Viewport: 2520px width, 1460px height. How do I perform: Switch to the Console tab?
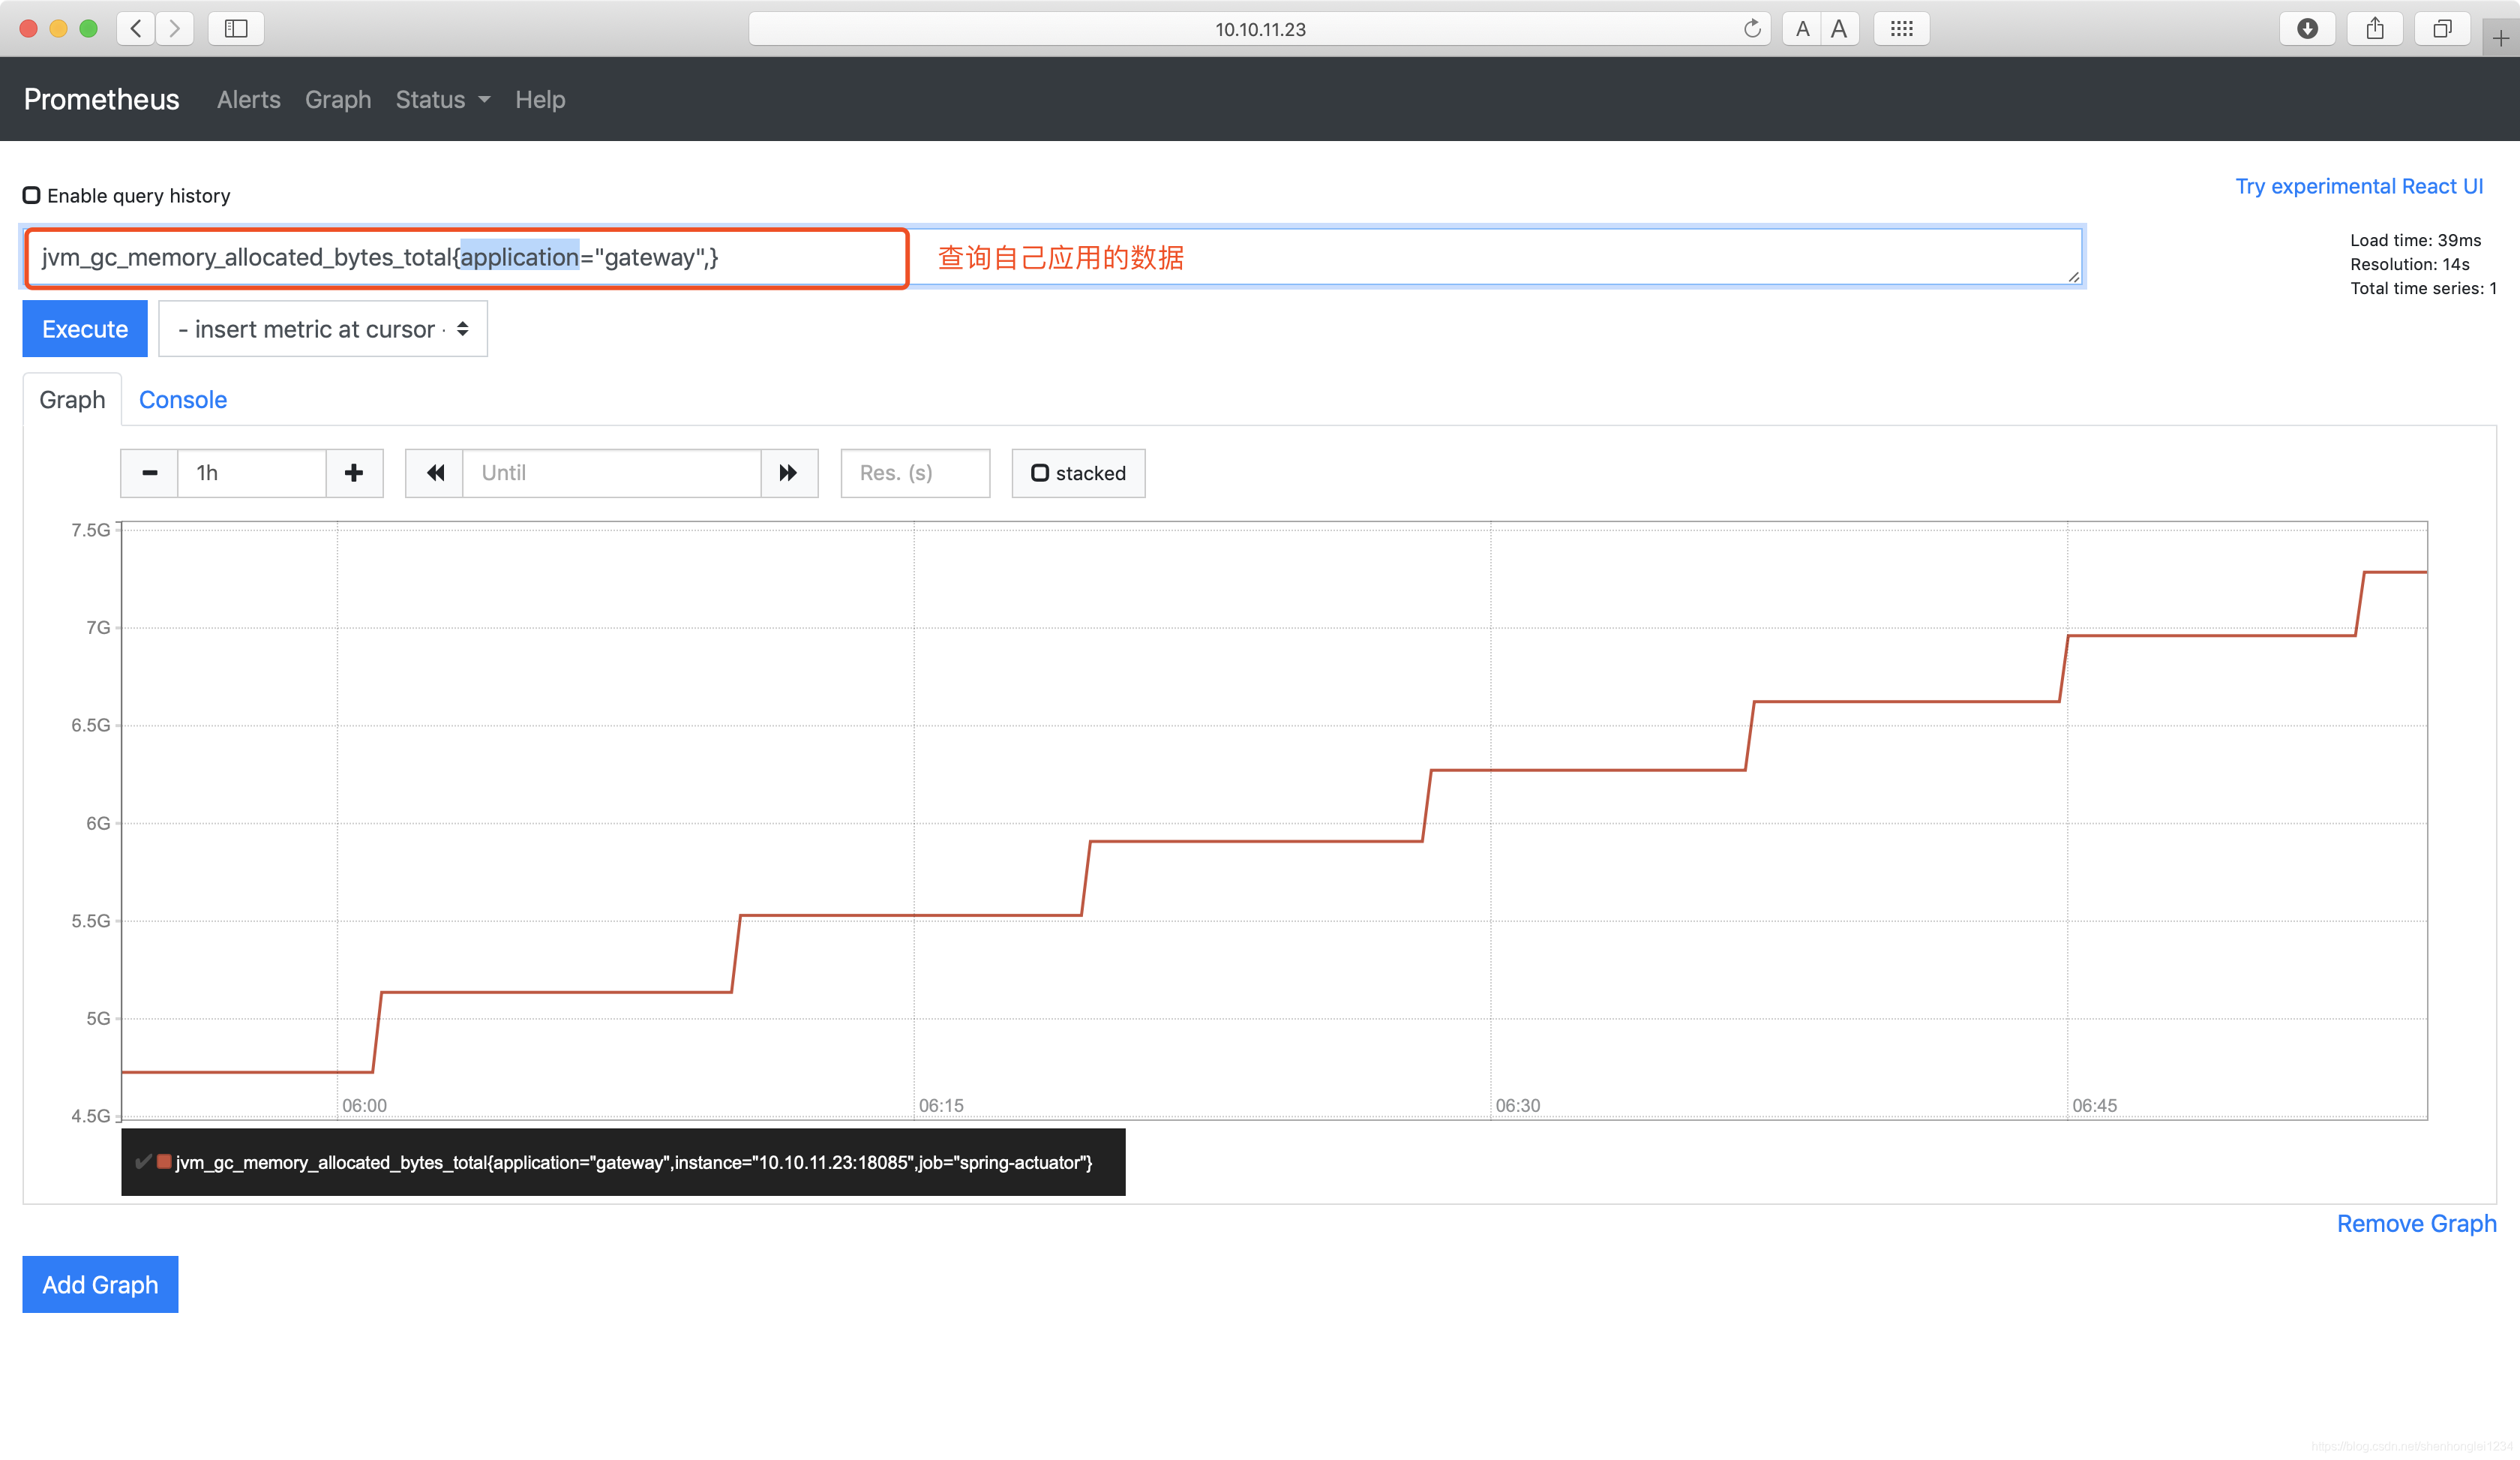point(183,400)
